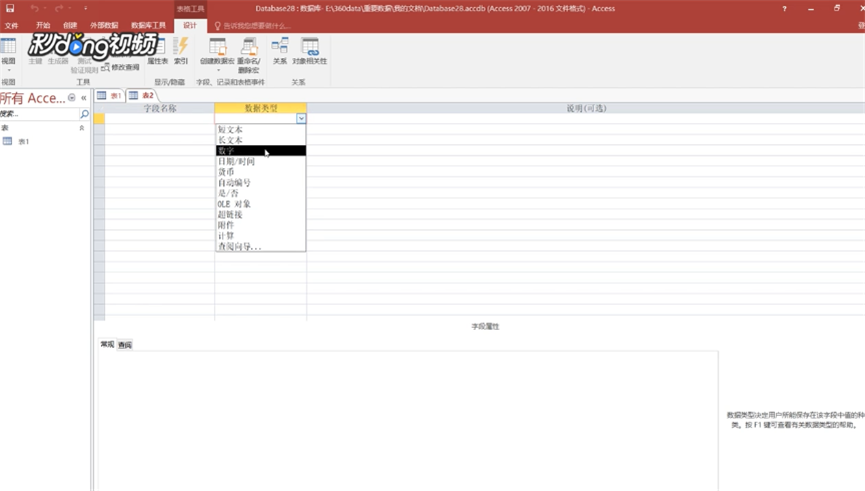865x491 pixels.
Task: Click the first field name cell
Action: 159,119
